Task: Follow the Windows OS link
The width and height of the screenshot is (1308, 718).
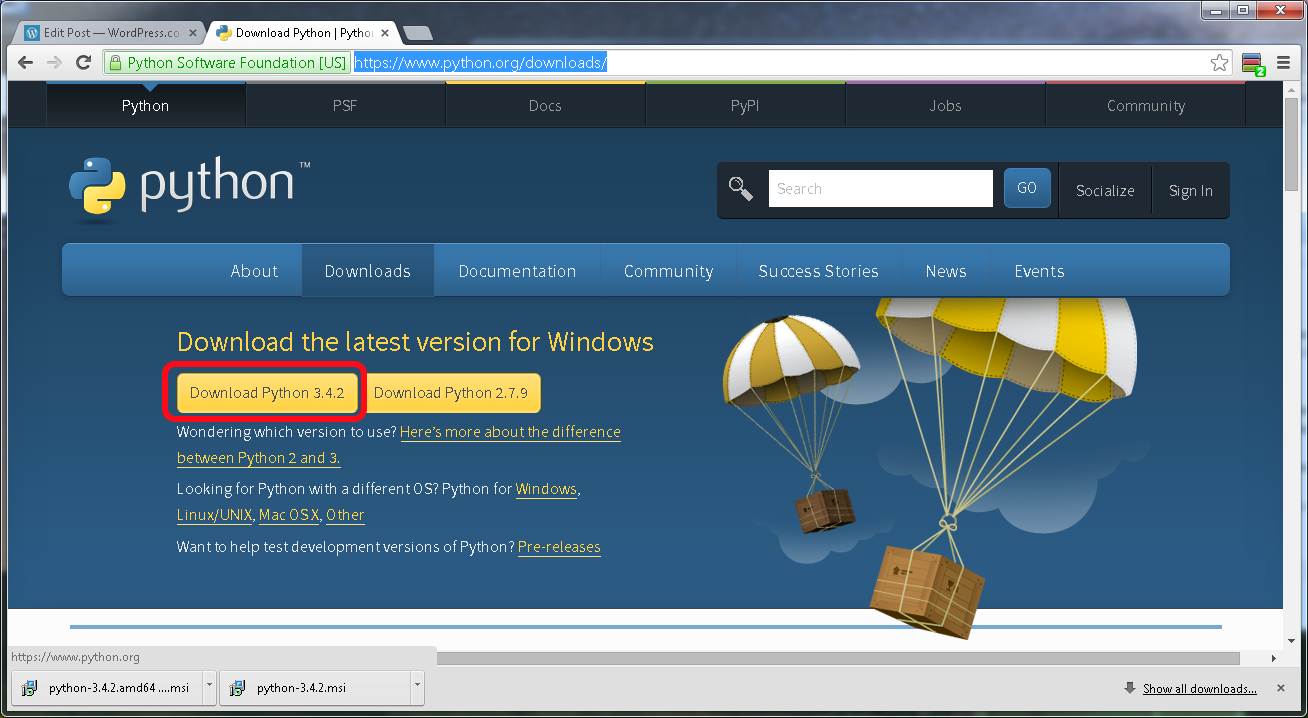Action: pos(546,489)
